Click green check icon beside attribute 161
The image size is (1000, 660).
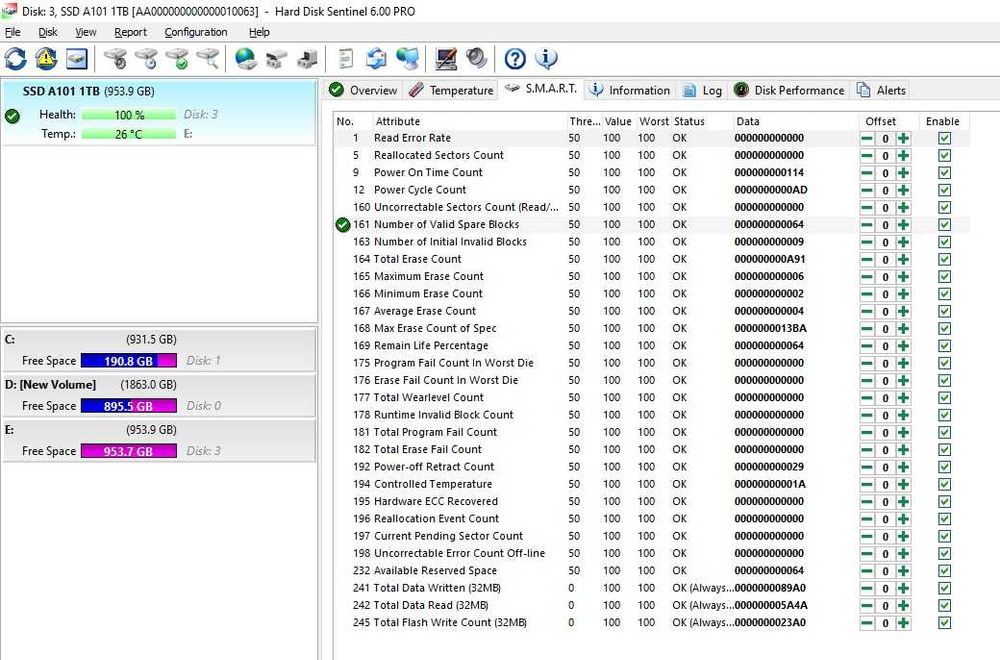click(x=343, y=224)
